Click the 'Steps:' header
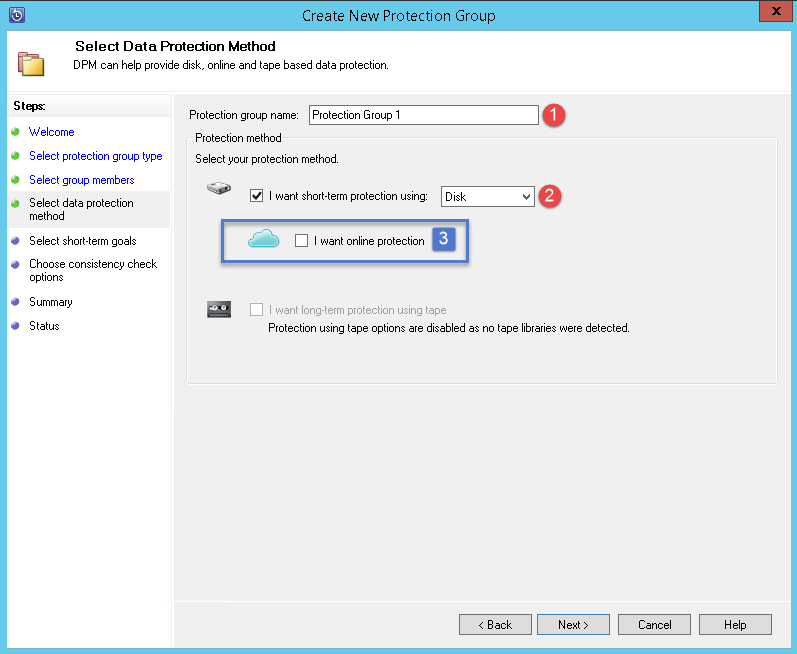797x654 pixels. click(x=29, y=106)
